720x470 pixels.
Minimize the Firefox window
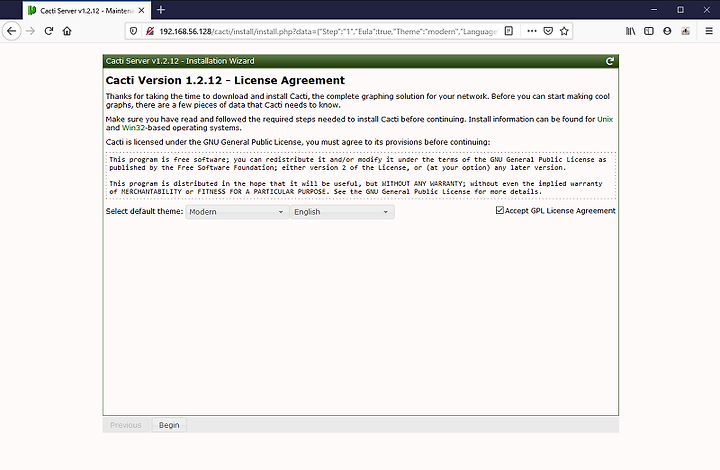pos(654,10)
